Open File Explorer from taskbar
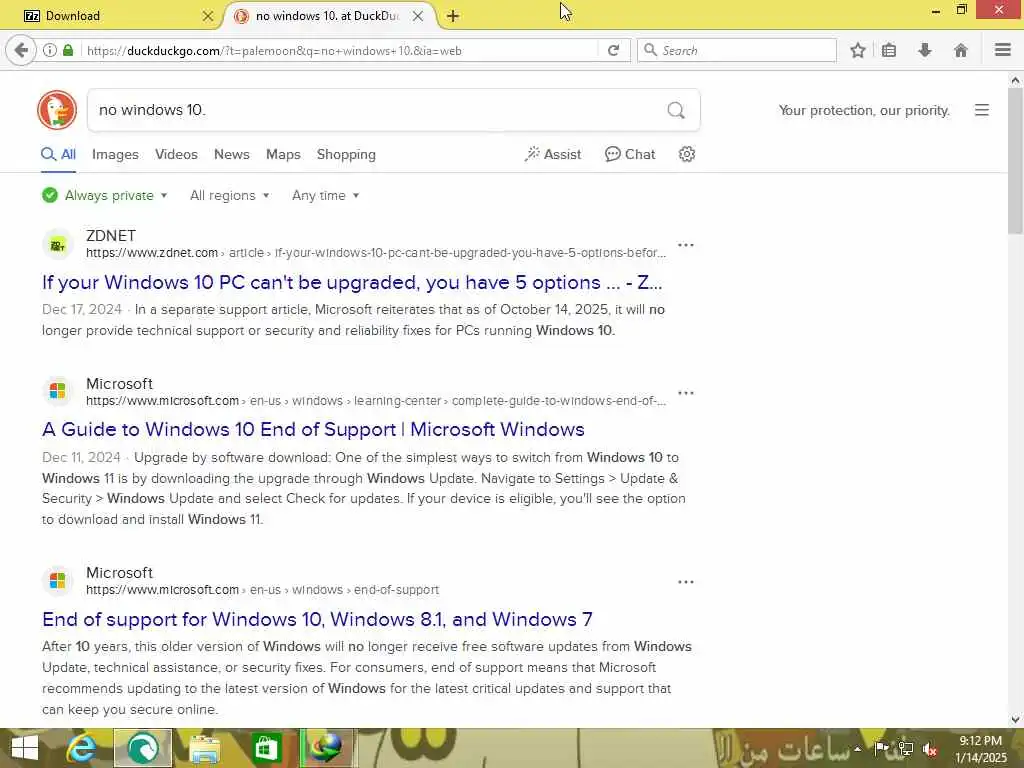The image size is (1024, 768). [x=204, y=748]
